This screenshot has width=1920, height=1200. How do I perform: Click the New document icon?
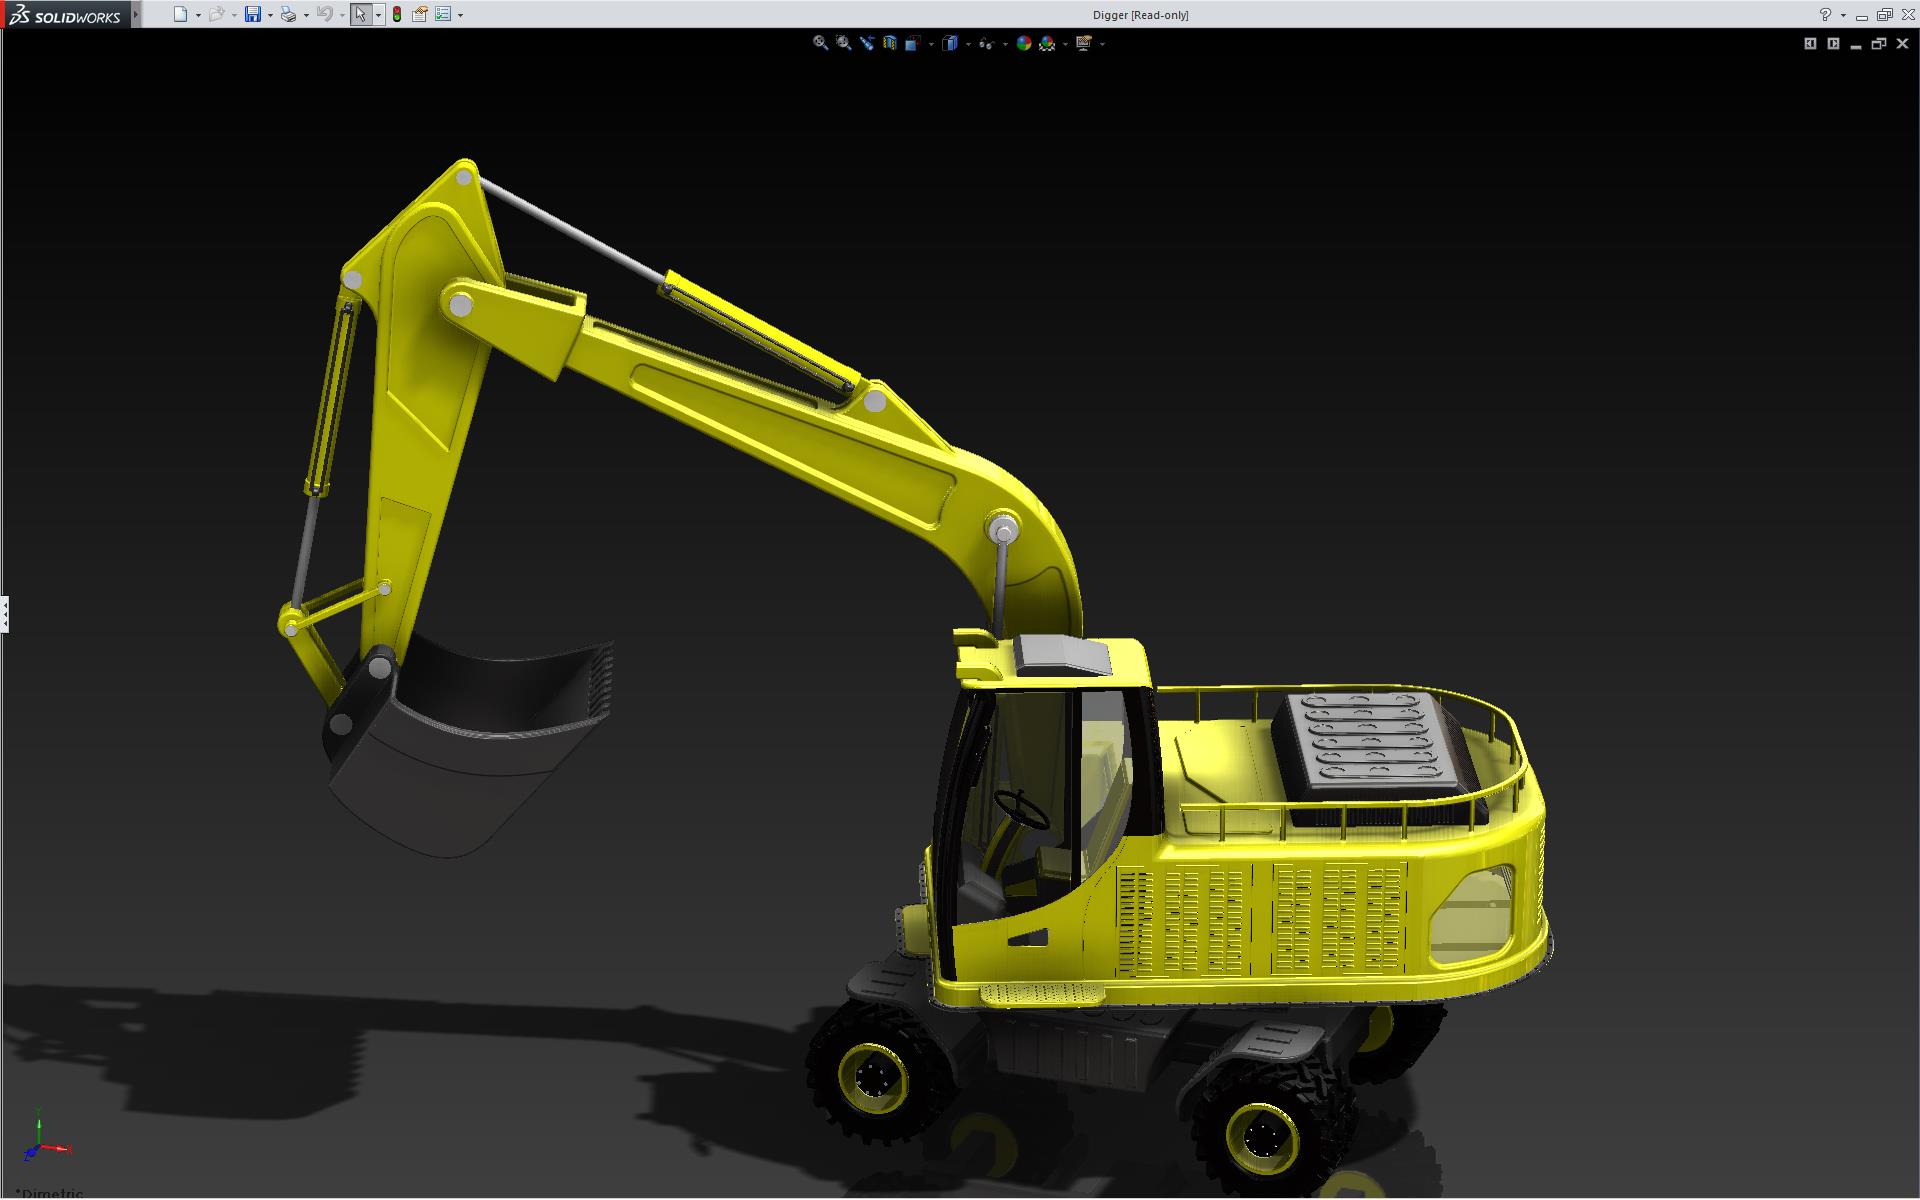point(180,14)
